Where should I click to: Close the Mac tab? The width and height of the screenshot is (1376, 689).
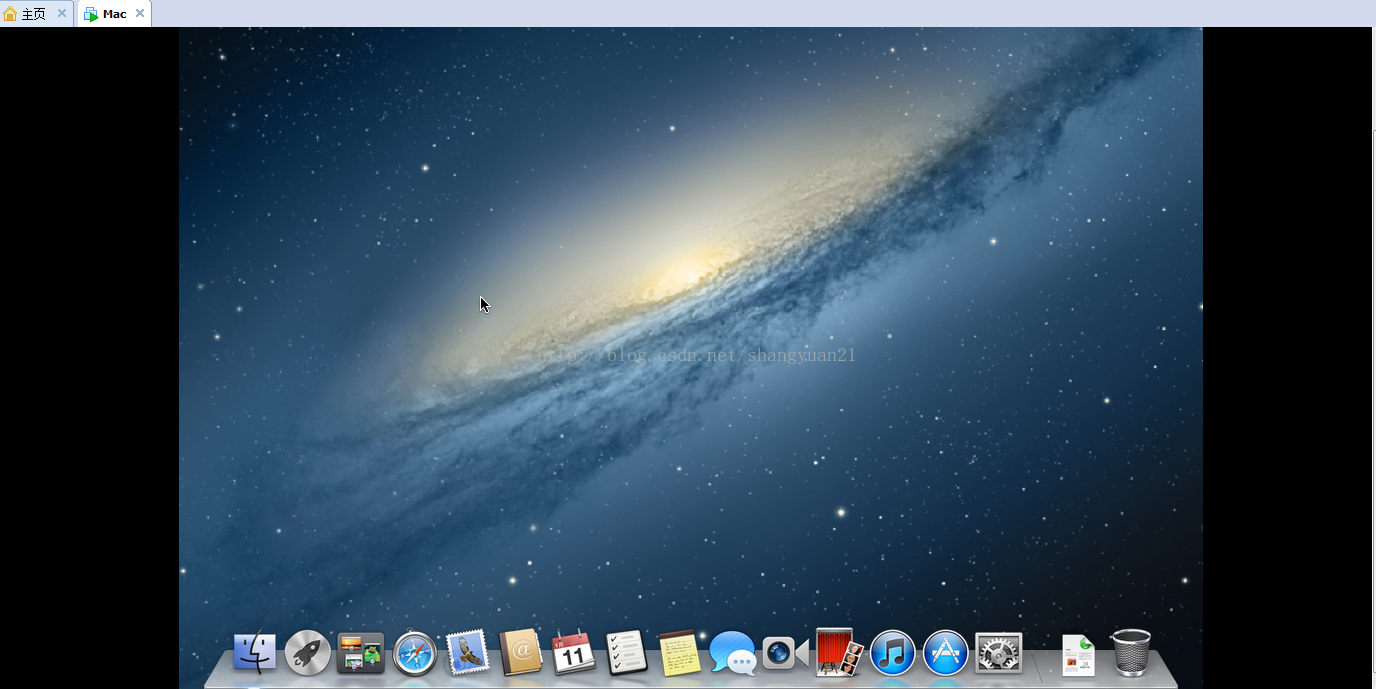[140, 13]
